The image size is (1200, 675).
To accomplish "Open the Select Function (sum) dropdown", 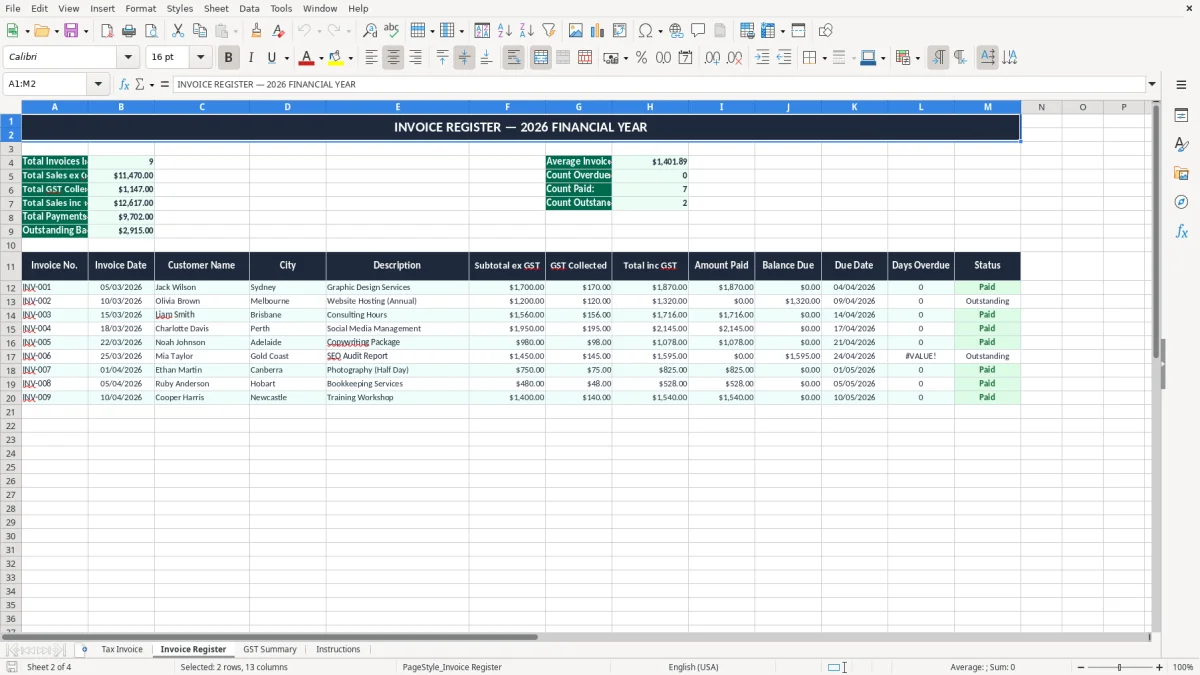I will coord(152,85).
